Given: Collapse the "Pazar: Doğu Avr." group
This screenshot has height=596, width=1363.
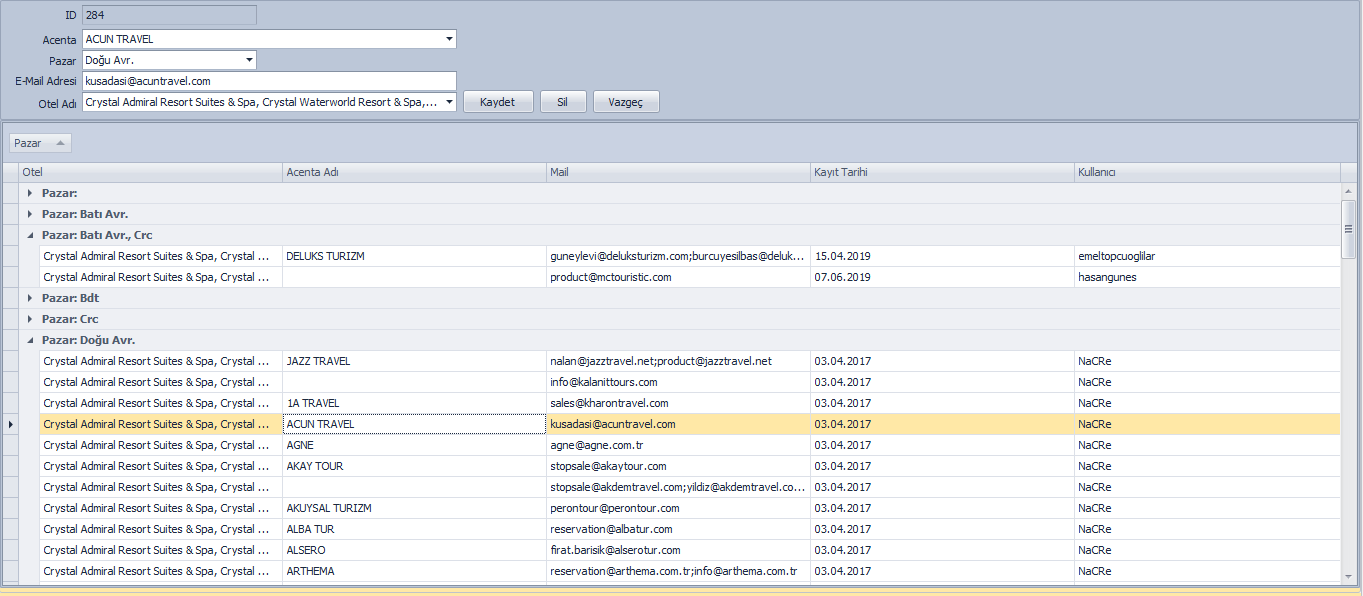Looking at the screenshot, I should click(30, 340).
